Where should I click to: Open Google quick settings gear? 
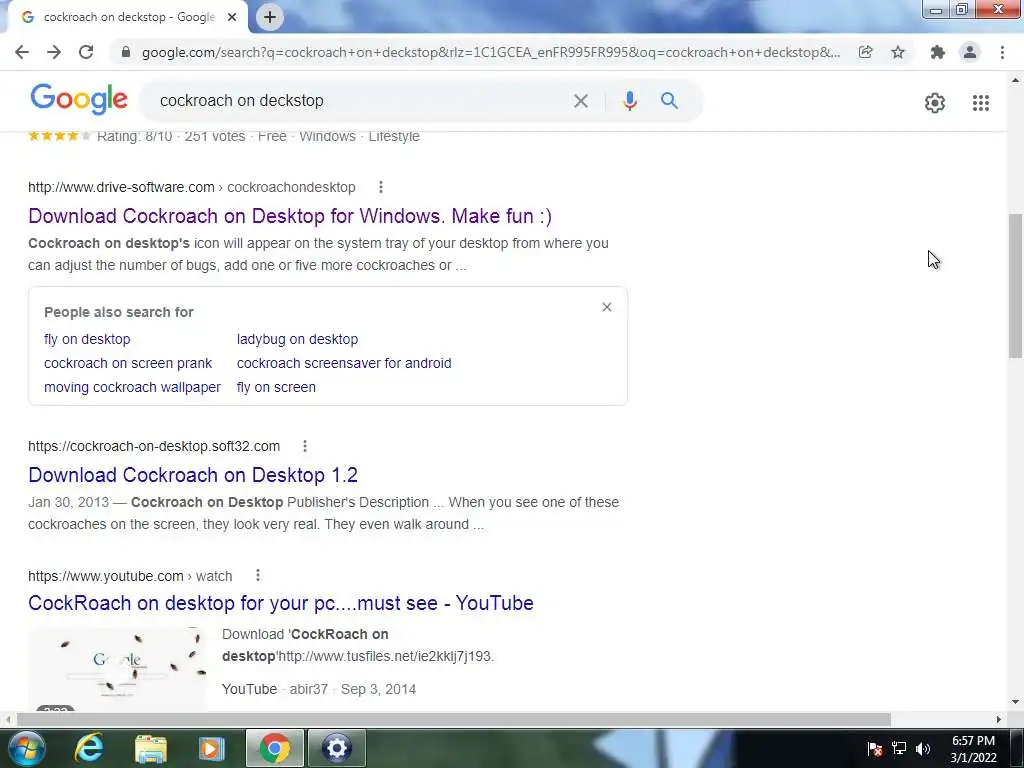[x=935, y=103]
